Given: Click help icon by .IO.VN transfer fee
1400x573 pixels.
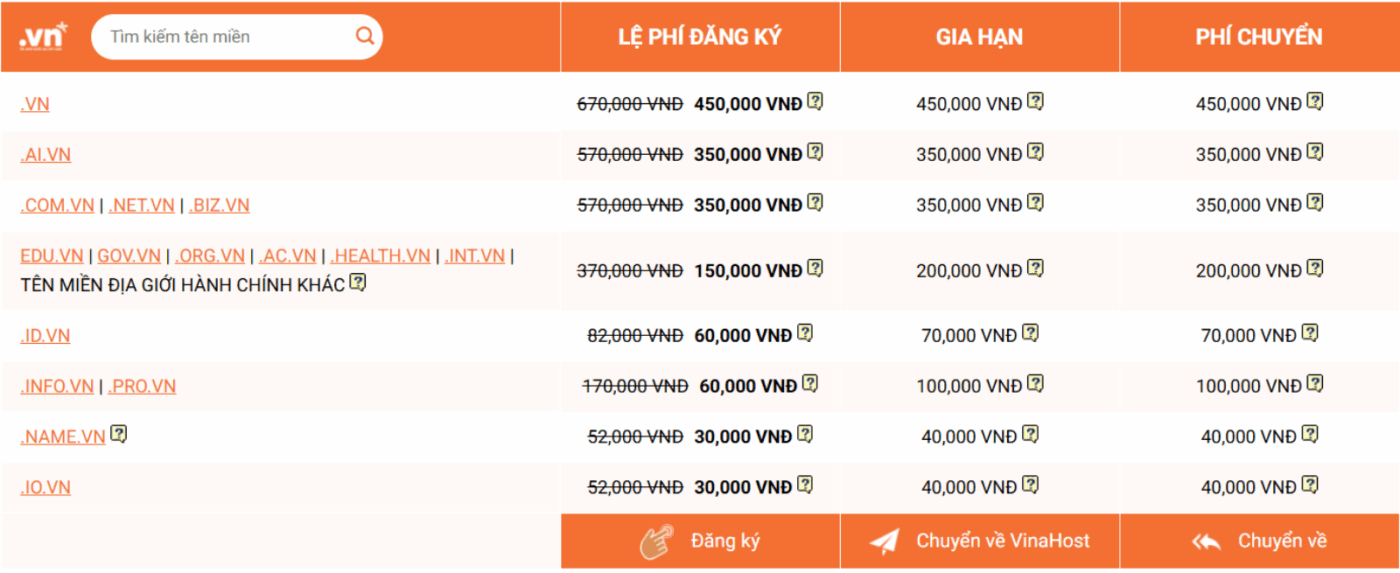Looking at the screenshot, I should coord(1310,486).
